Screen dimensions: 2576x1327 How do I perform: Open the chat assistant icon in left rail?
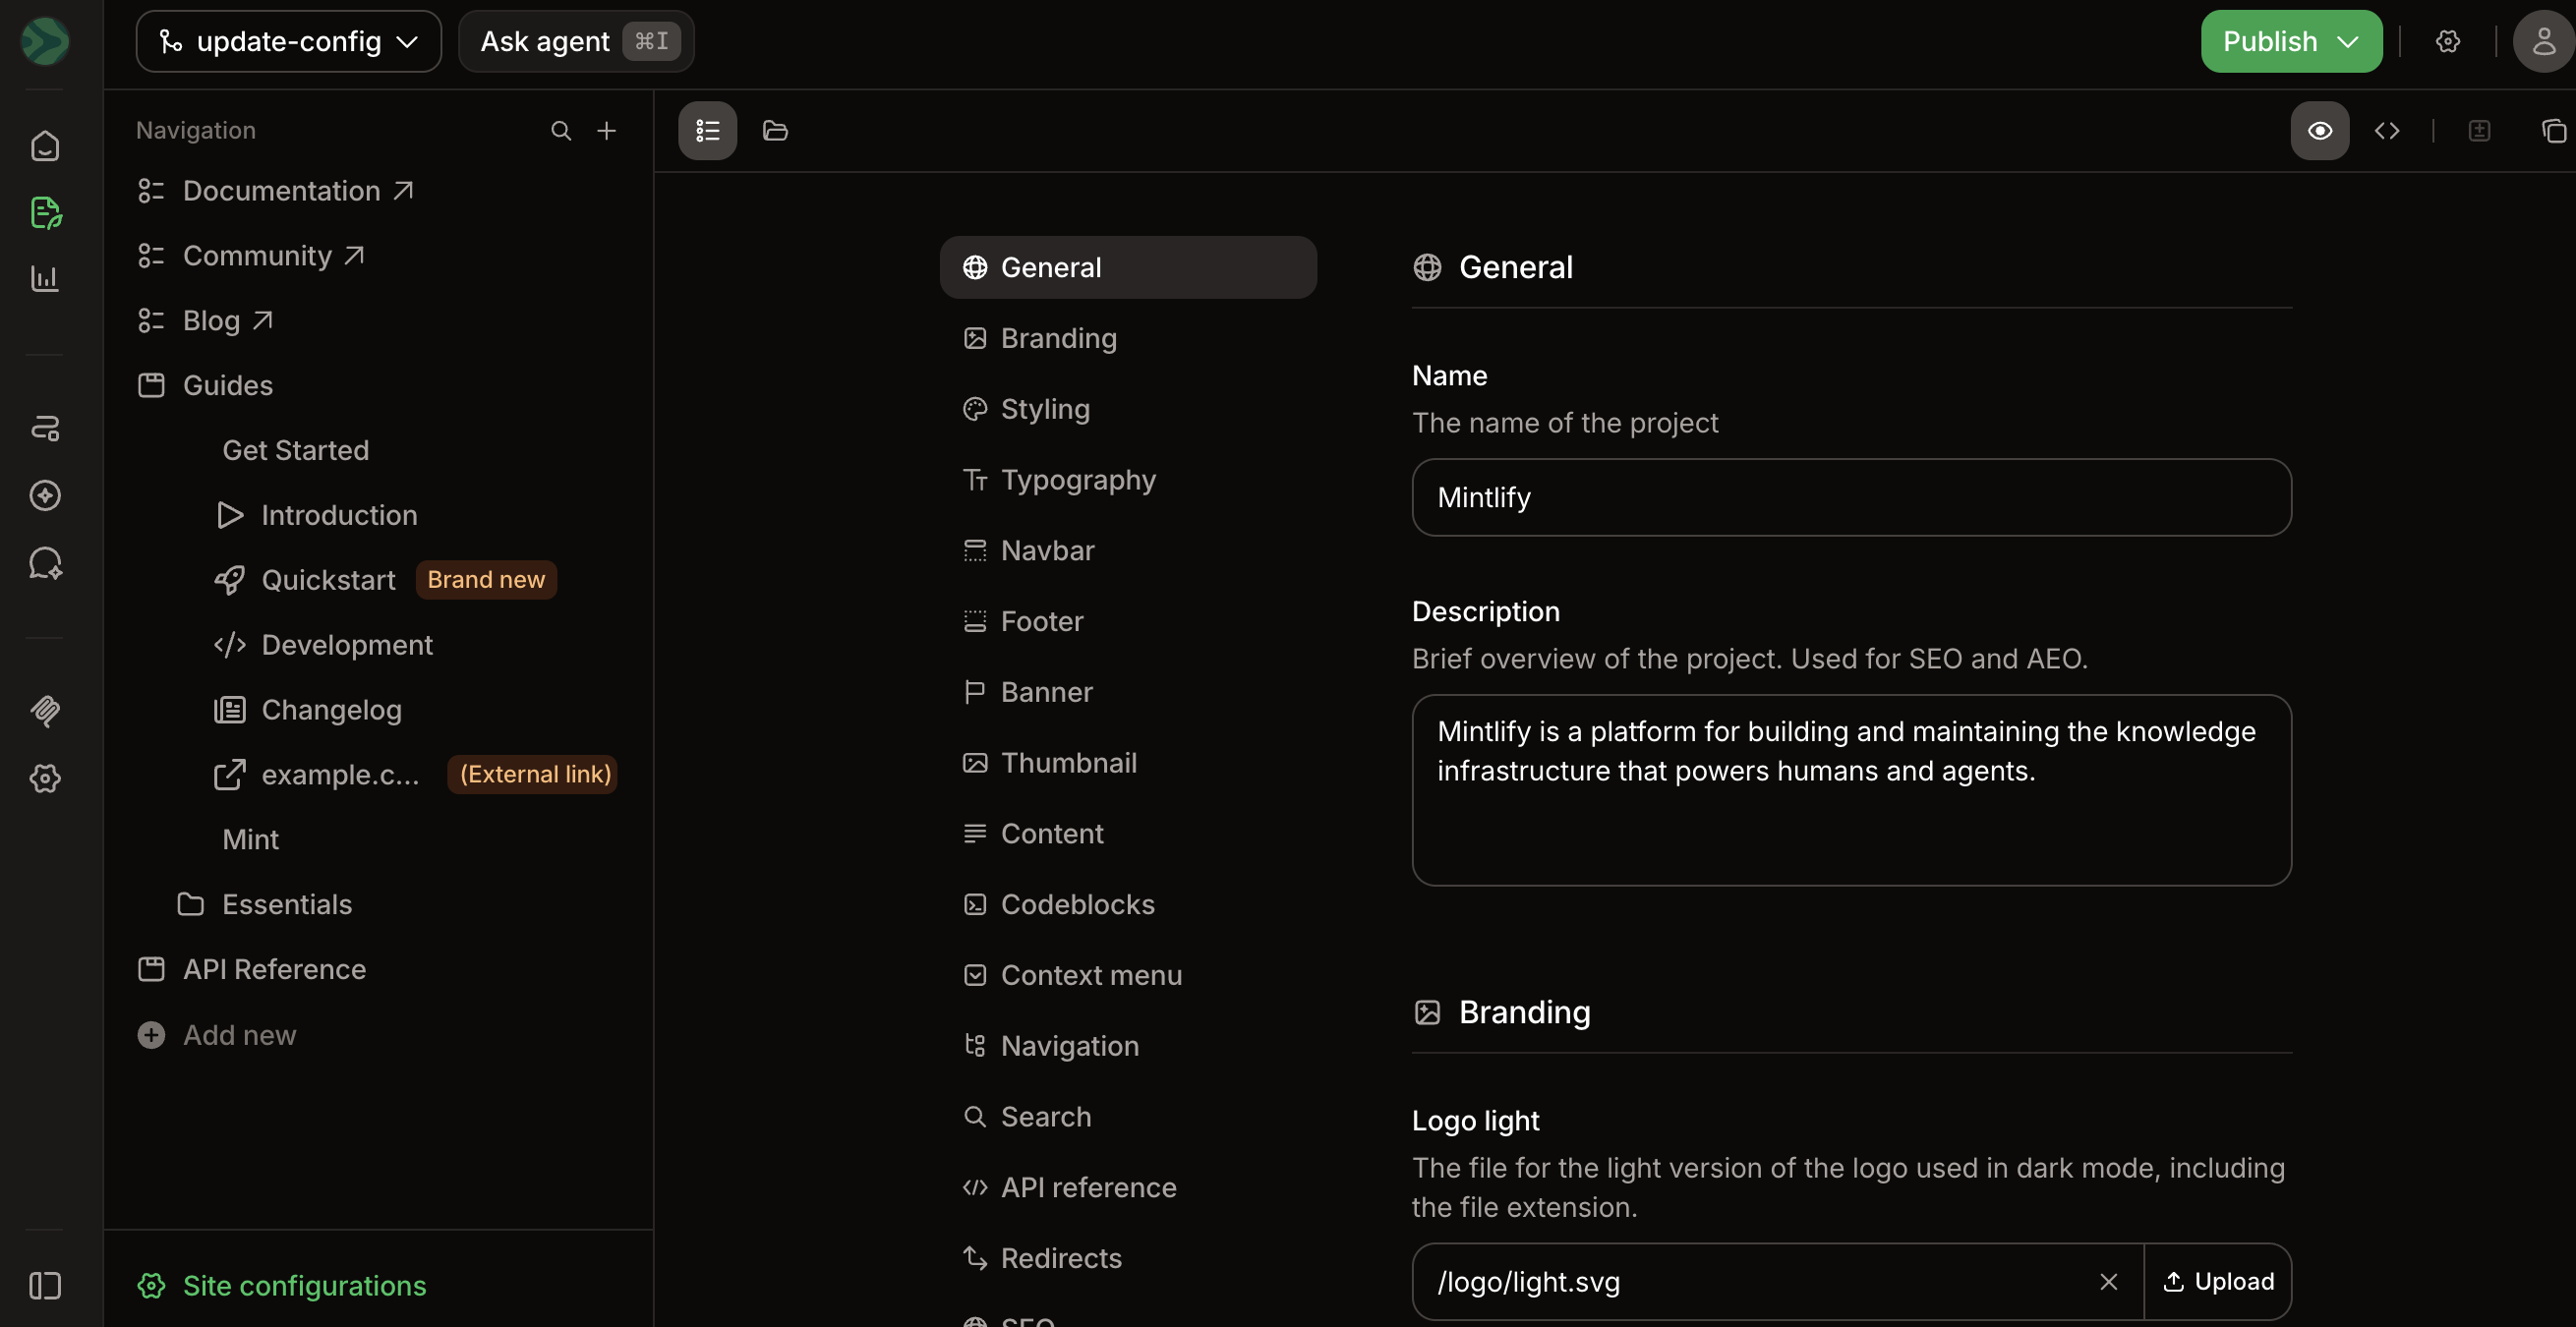pos(45,563)
